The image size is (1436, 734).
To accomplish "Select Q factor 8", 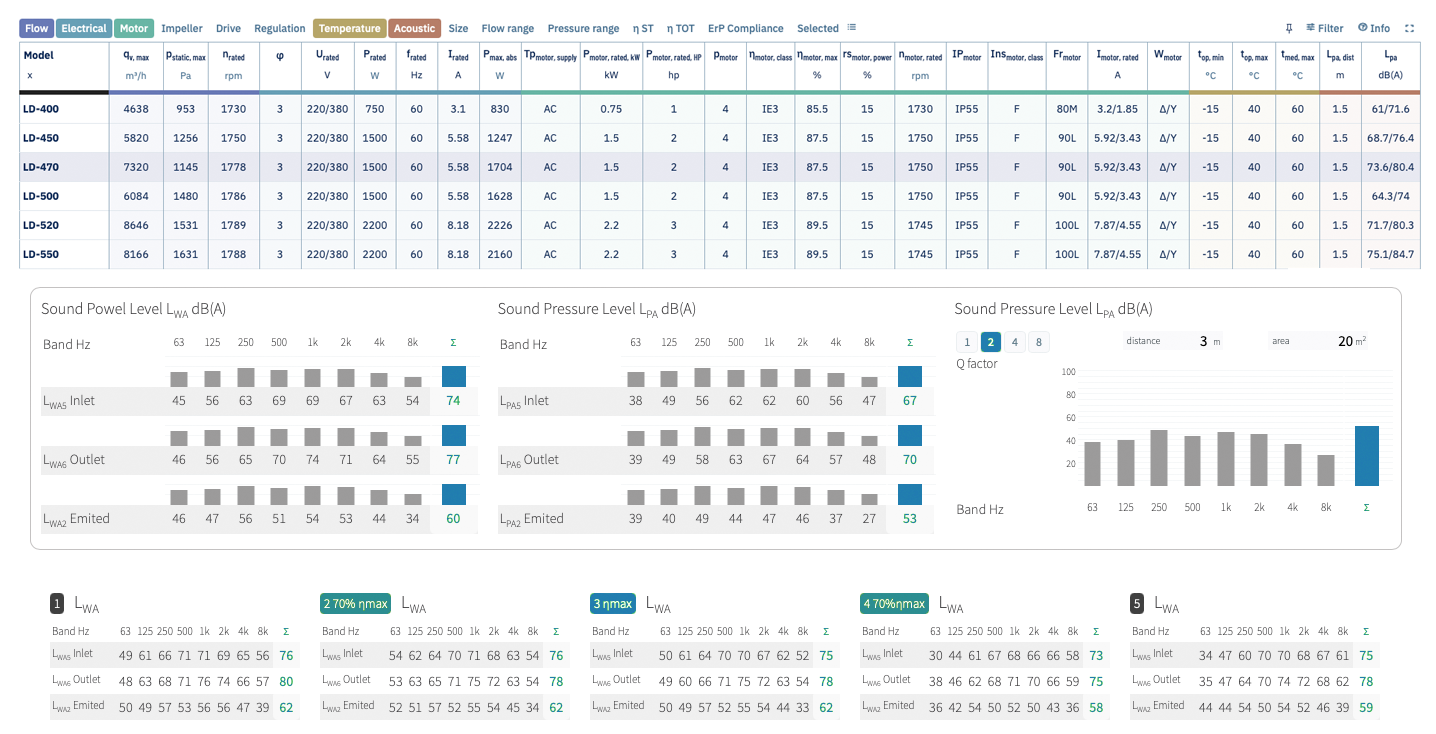I will (x=1039, y=341).
